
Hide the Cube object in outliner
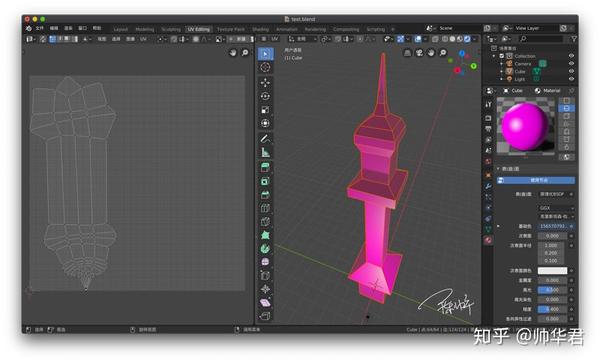point(571,71)
